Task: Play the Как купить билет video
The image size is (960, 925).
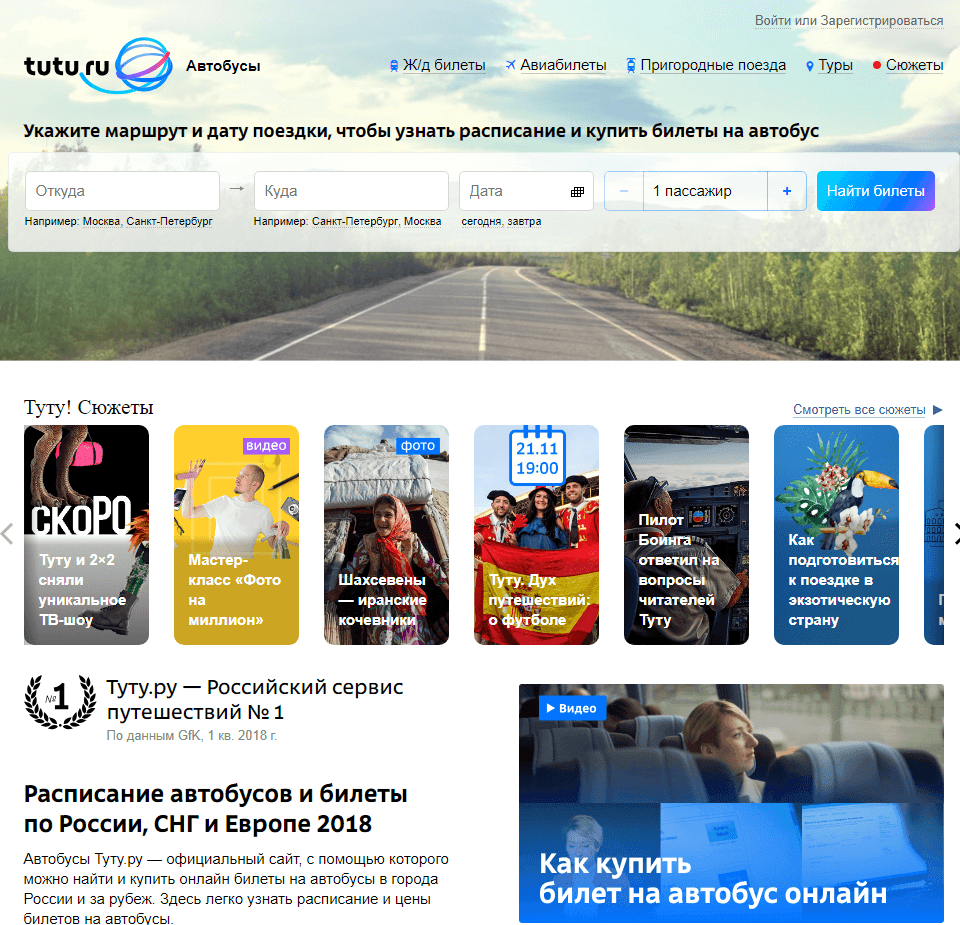Action: 731,803
